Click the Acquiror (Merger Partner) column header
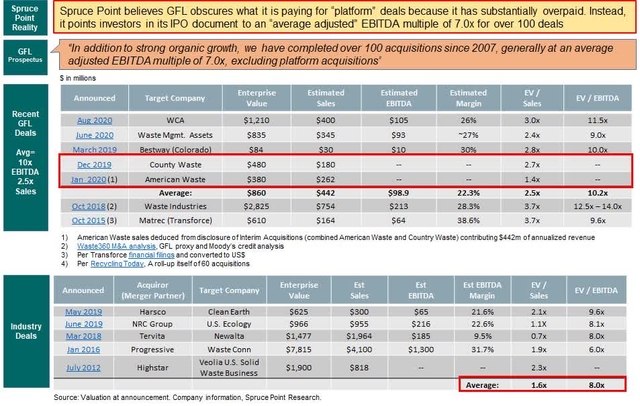This screenshot has width=640, height=406. [x=153, y=290]
